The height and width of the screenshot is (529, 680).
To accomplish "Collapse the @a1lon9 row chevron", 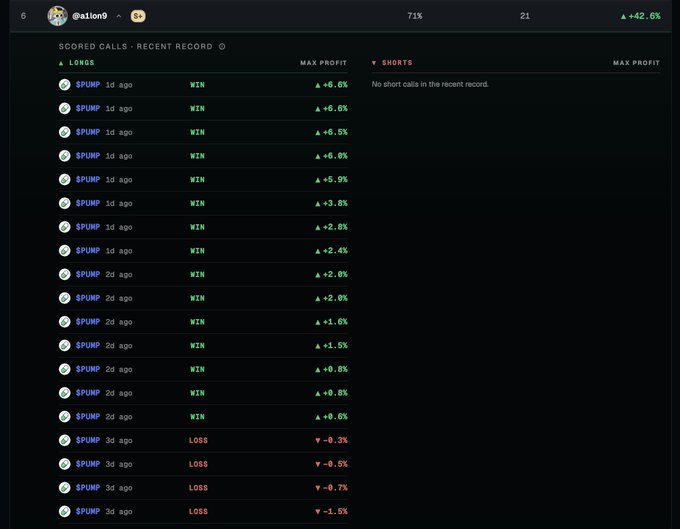I will tap(119, 16).
